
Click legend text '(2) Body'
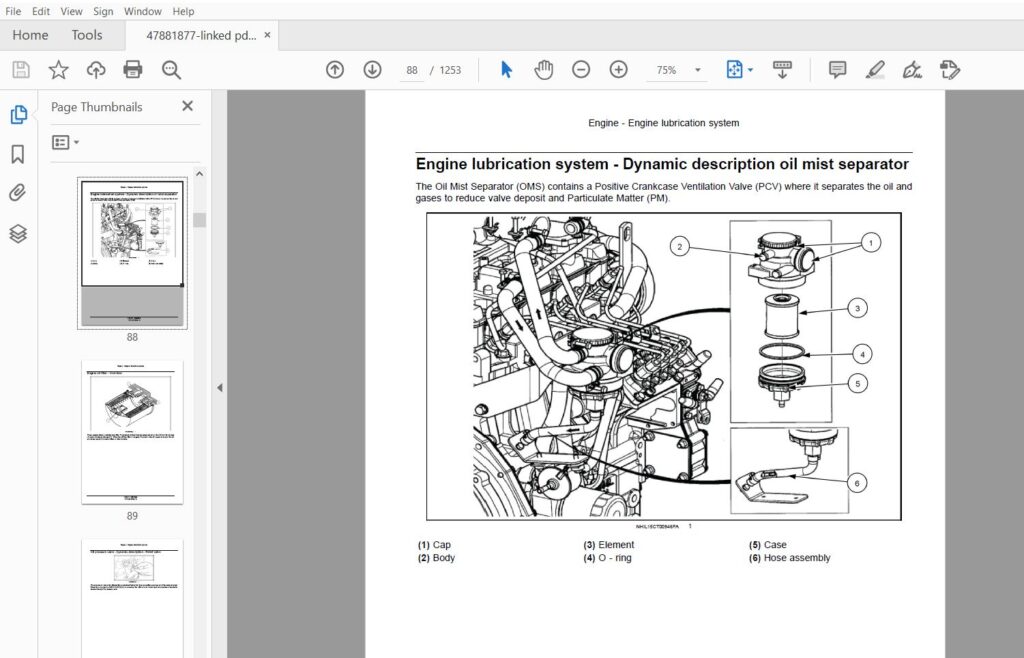436,557
